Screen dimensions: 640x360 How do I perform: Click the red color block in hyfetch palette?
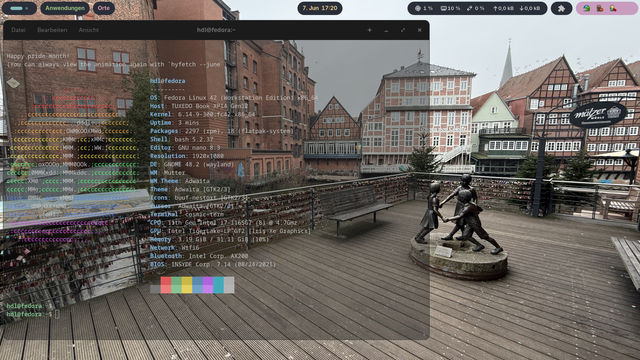tap(166, 285)
